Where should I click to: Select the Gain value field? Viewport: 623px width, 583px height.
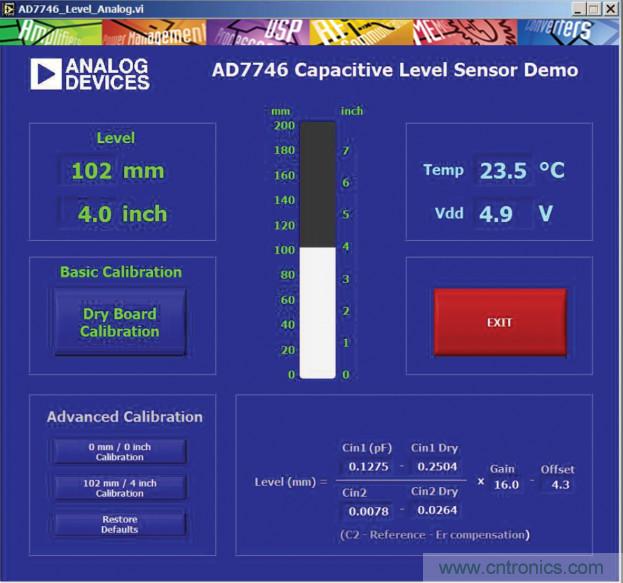coord(506,485)
